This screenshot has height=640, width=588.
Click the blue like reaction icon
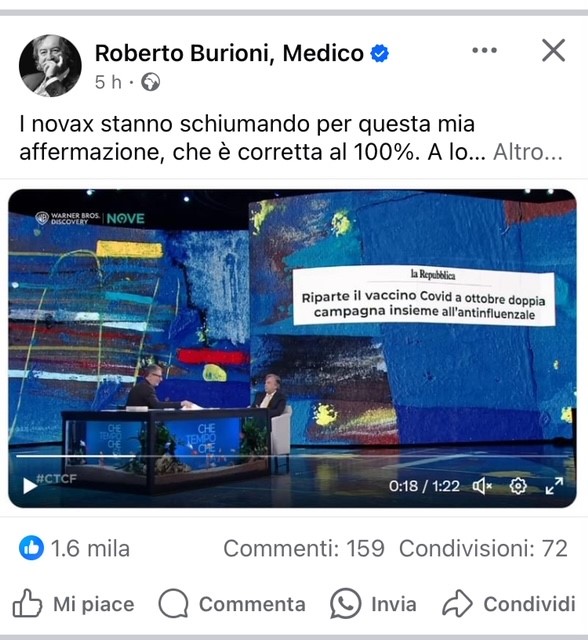(x=31, y=548)
